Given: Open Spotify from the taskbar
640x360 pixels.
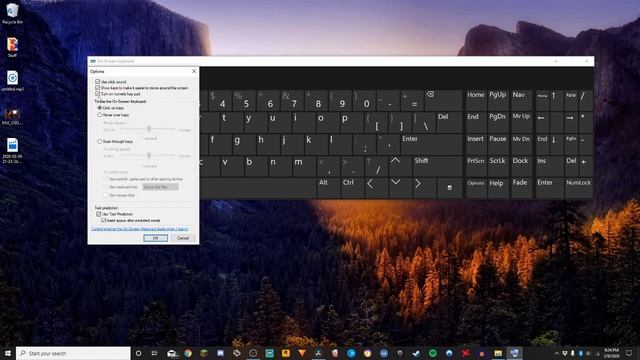Looking at the screenshot, I should 433,353.
